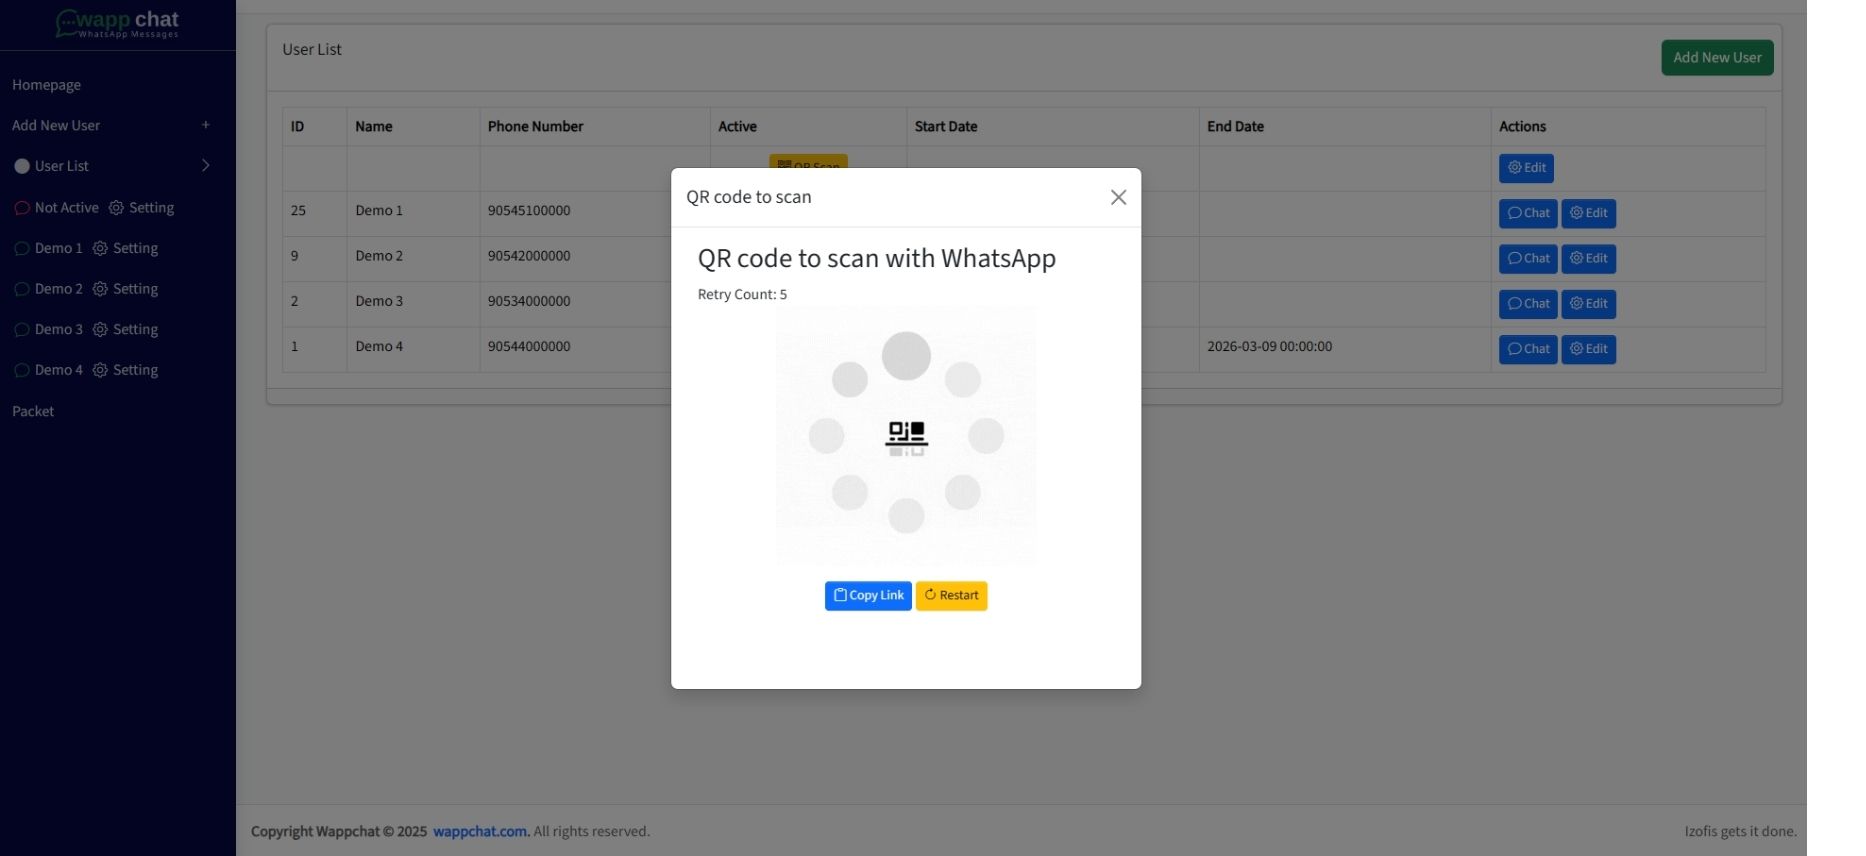This screenshot has width=1866, height=856.
Task: Edit the Demo 3 user
Action: [x=1588, y=304]
